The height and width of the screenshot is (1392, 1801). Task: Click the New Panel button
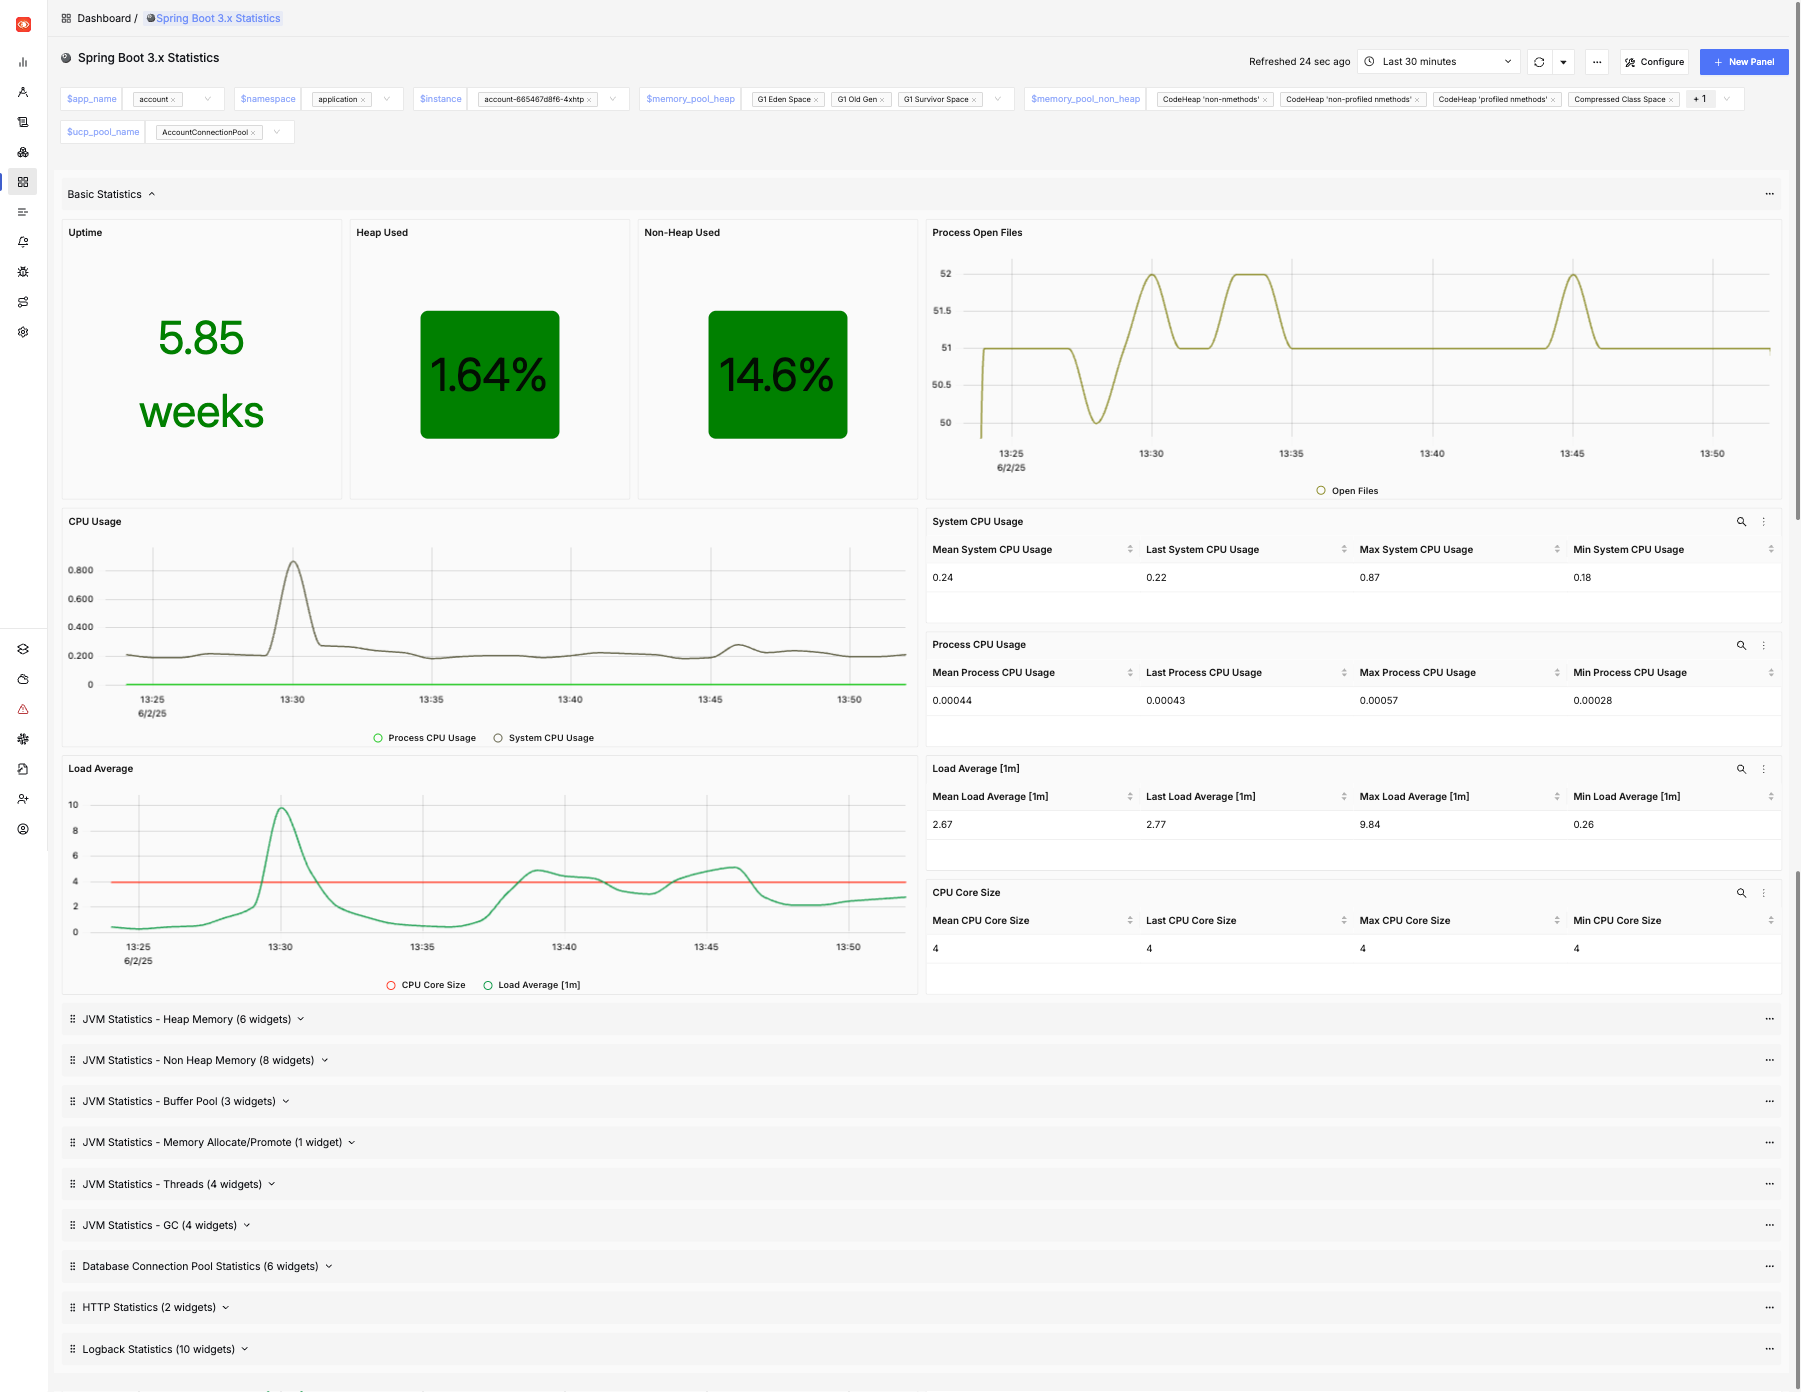[x=1744, y=61]
